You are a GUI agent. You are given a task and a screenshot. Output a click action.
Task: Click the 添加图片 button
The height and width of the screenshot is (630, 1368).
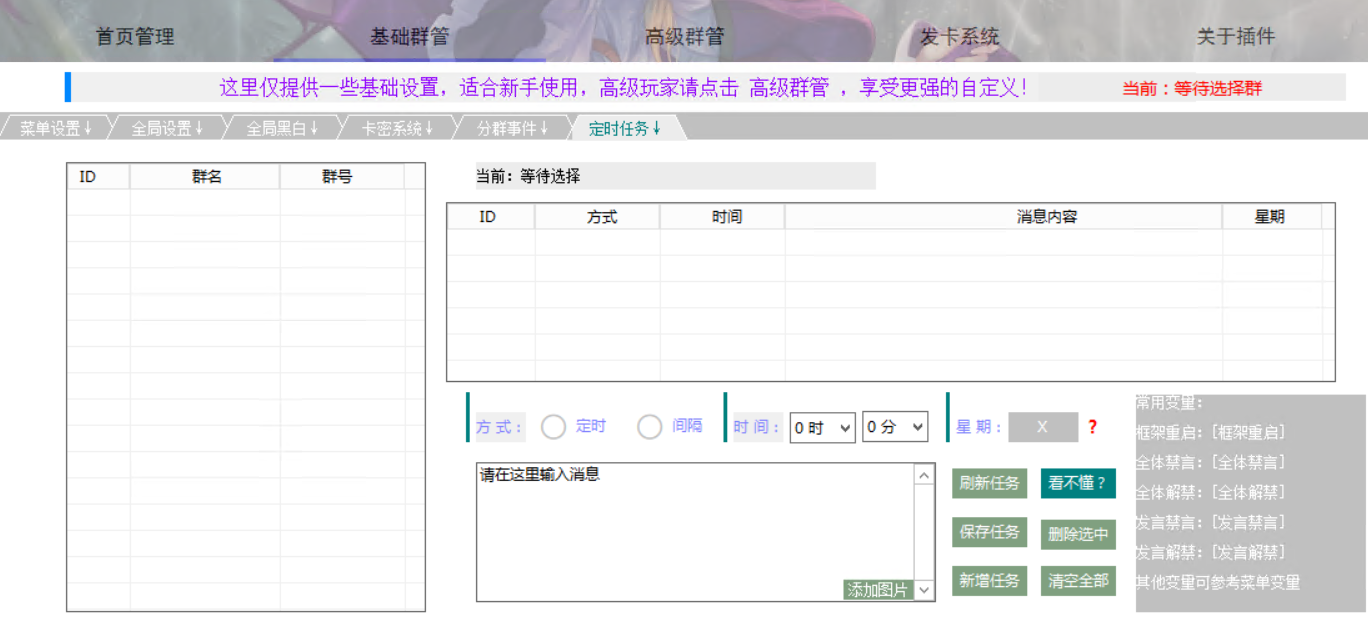pyautogui.click(x=878, y=590)
